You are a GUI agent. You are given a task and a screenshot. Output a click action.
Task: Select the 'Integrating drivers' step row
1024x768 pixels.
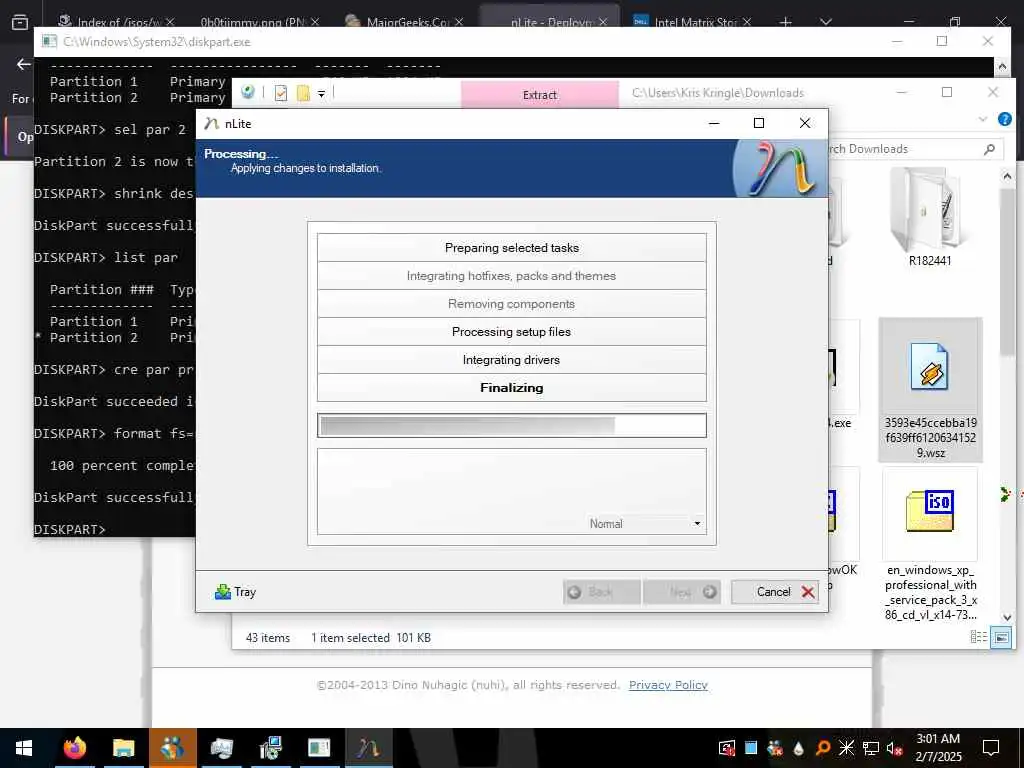pyautogui.click(x=511, y=360)
